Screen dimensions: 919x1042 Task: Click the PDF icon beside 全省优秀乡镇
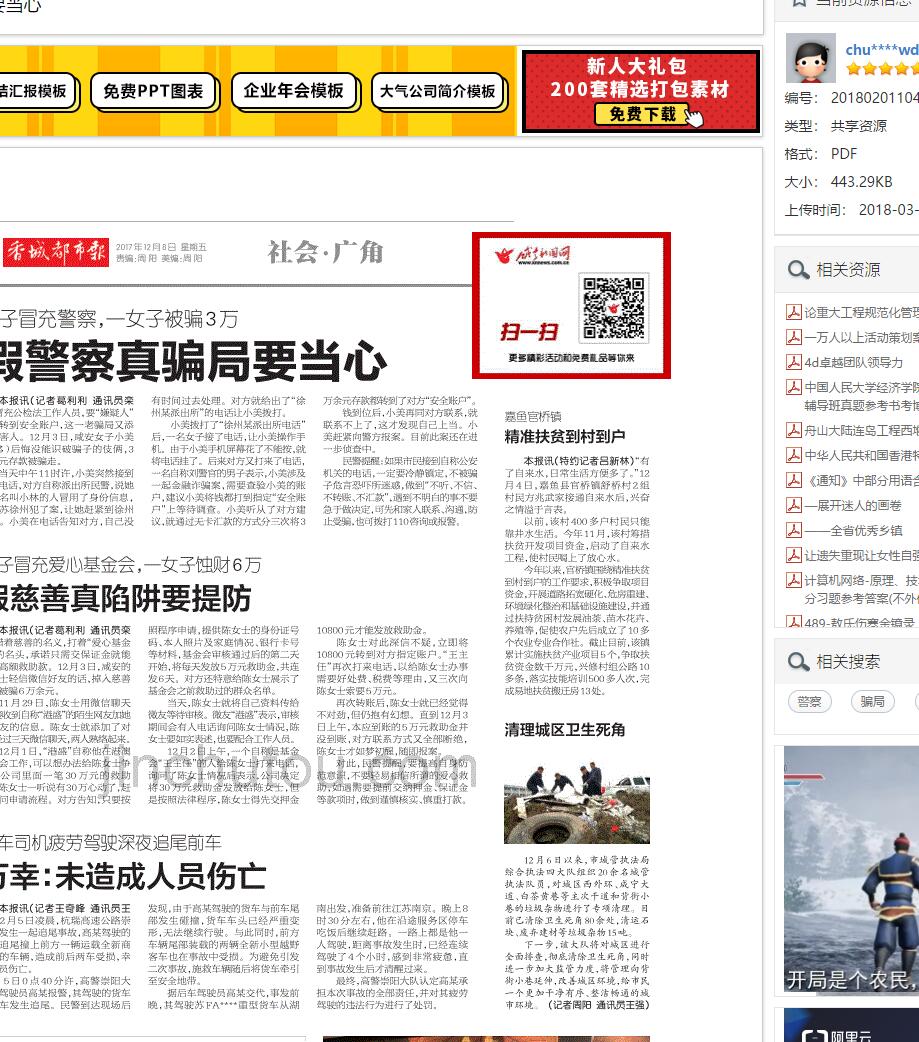click(x=794, y=530)
